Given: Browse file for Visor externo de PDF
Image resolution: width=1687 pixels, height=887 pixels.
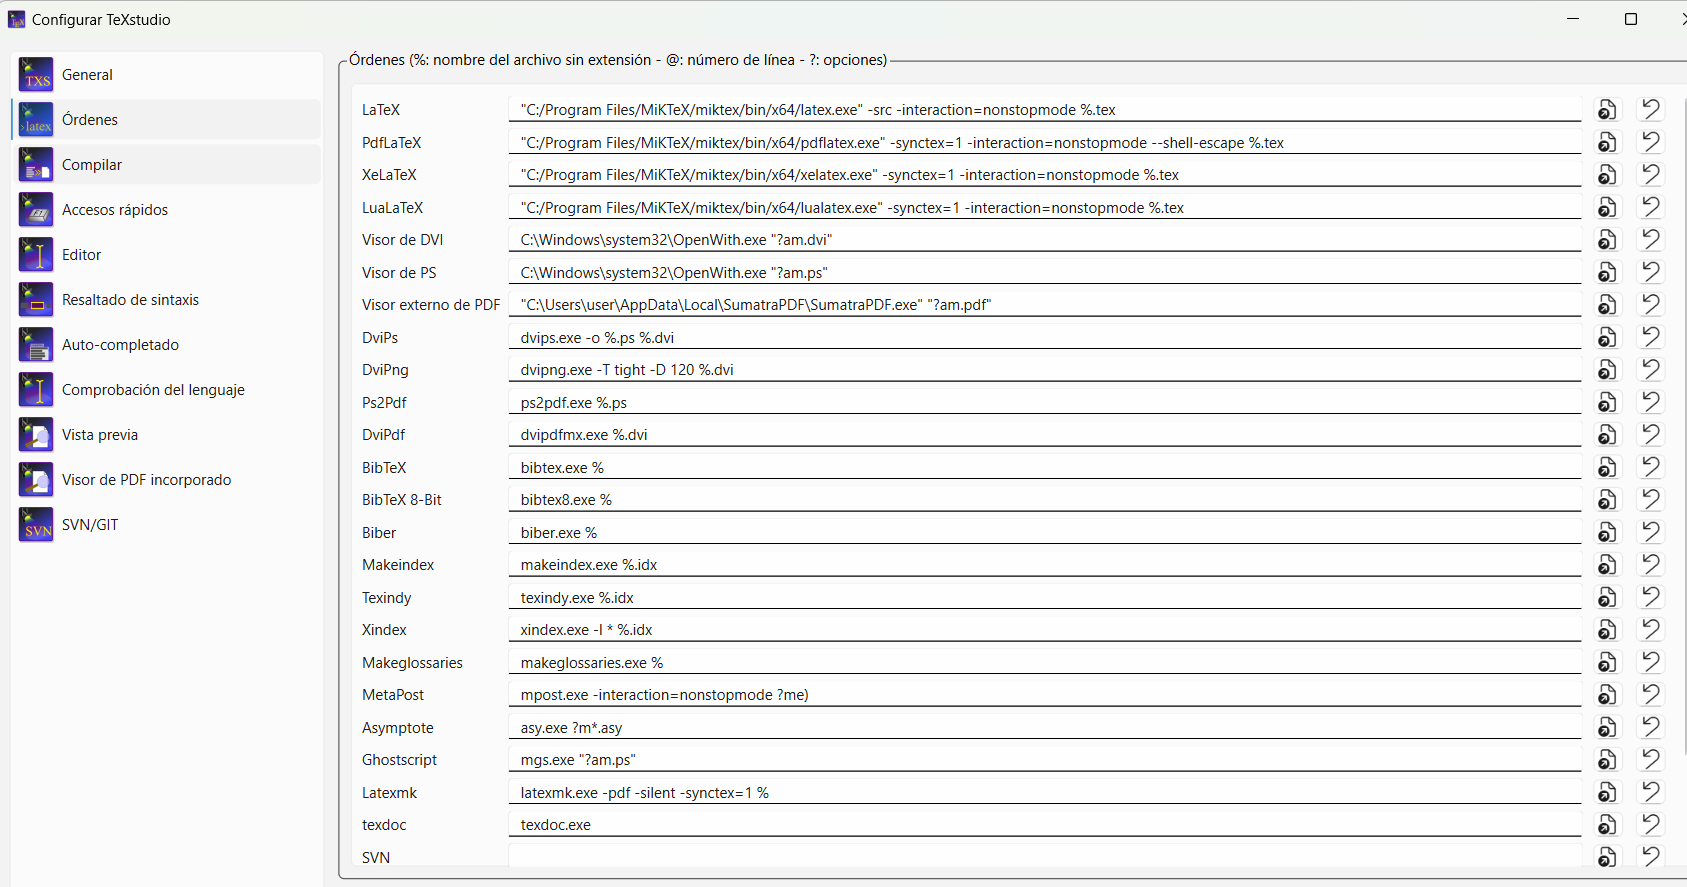Looking at the screenshot, I should tap(1607, 305).
